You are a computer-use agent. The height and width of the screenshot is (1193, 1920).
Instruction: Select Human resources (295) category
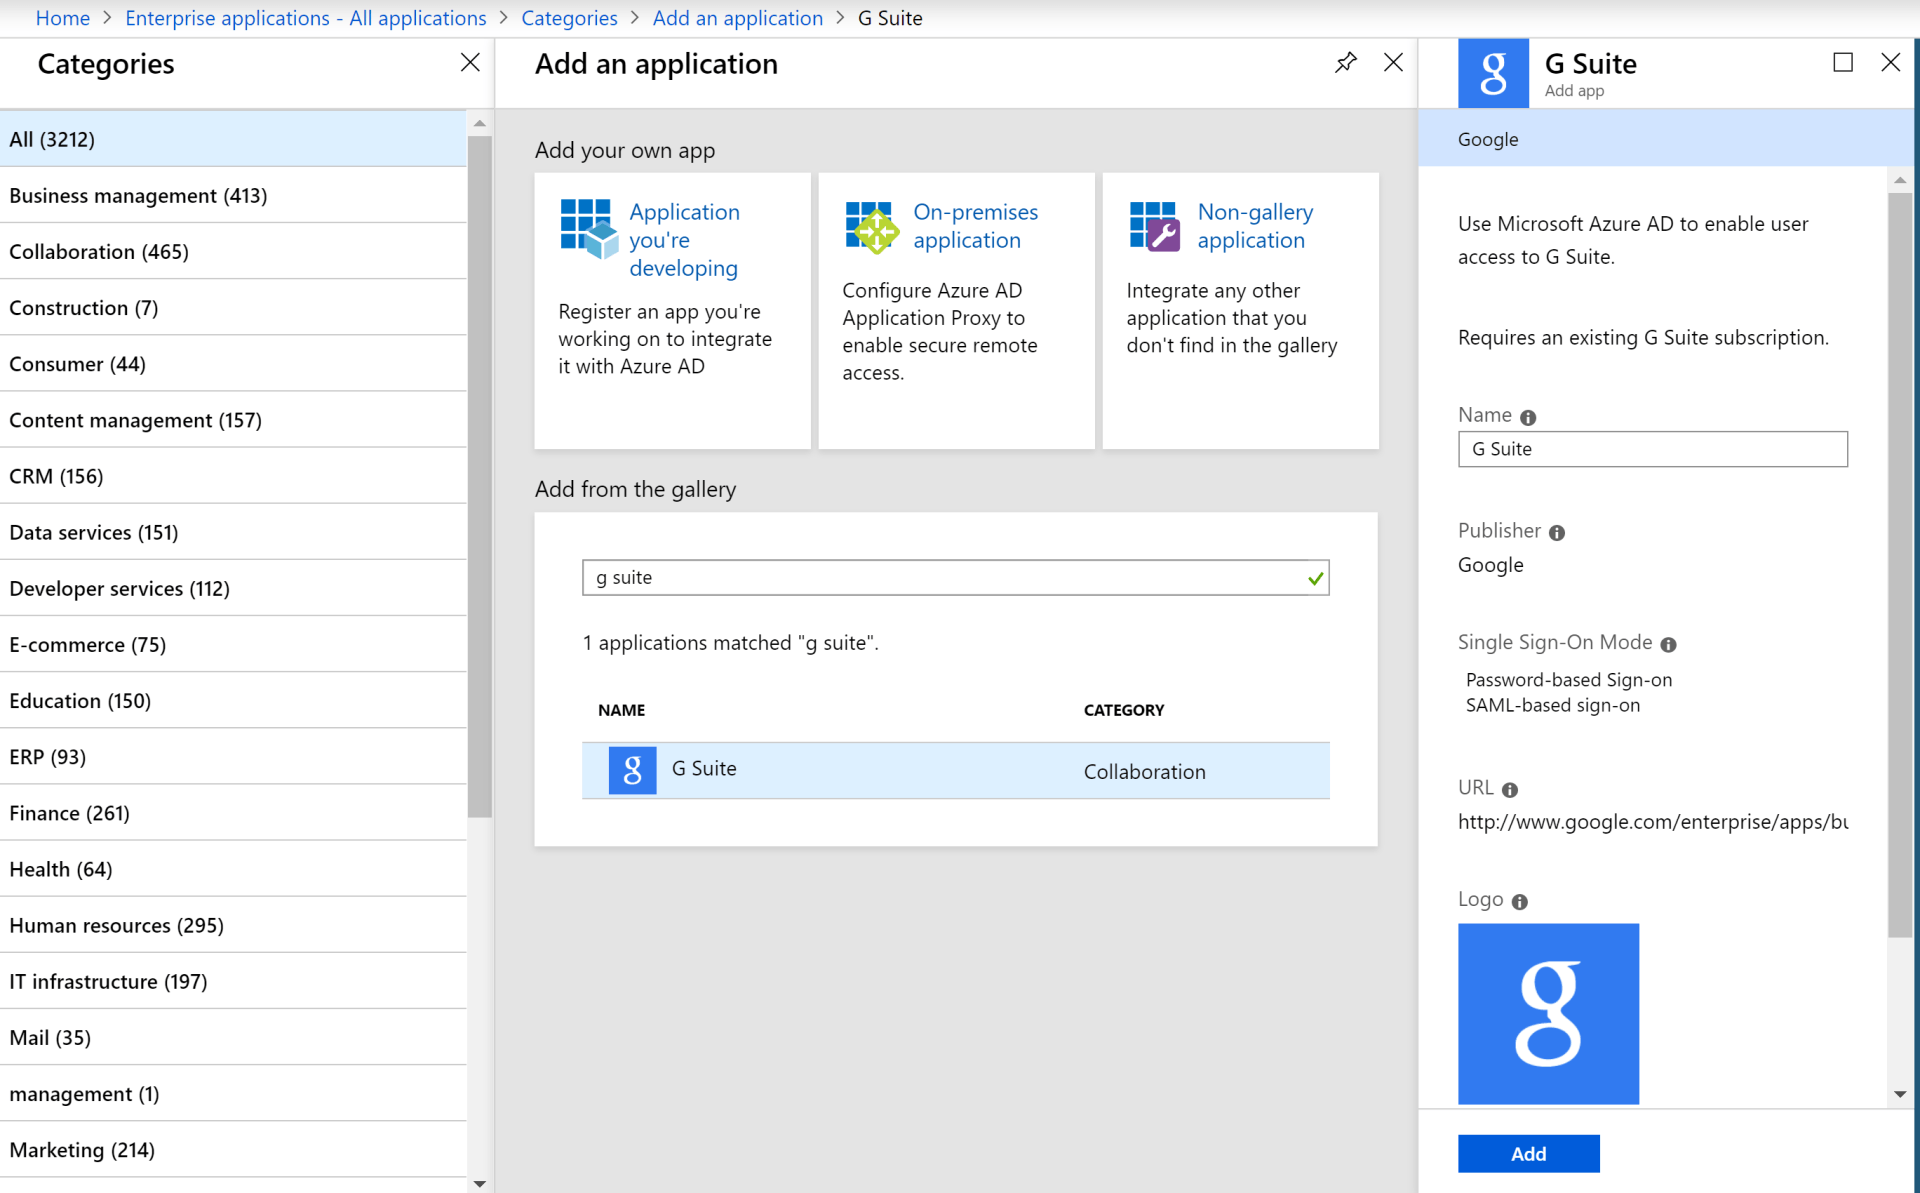tap(233, 925)
